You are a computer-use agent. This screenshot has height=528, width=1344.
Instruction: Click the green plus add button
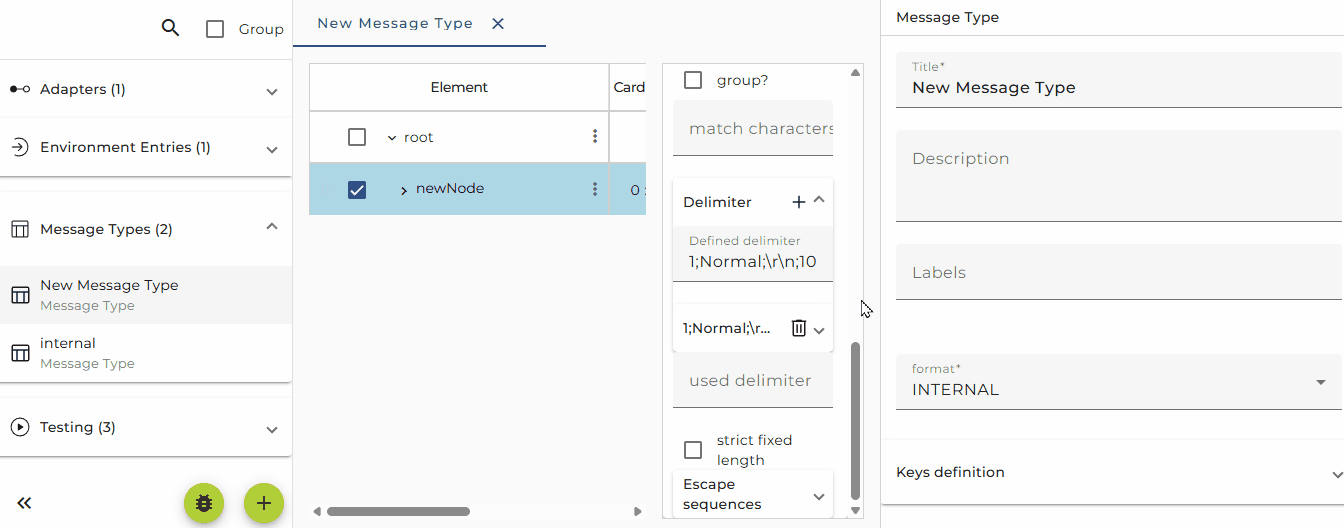[x=264, y=503]
